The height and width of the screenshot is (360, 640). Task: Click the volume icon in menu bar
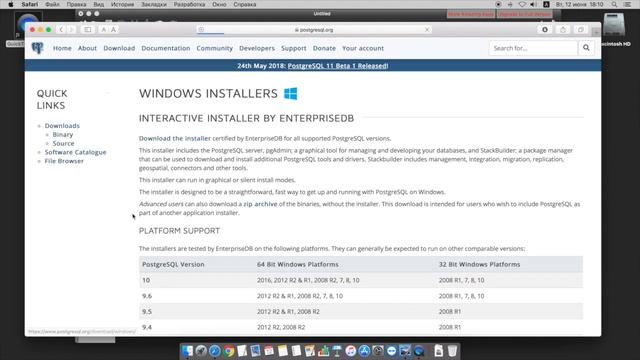[x=533, y=4]
